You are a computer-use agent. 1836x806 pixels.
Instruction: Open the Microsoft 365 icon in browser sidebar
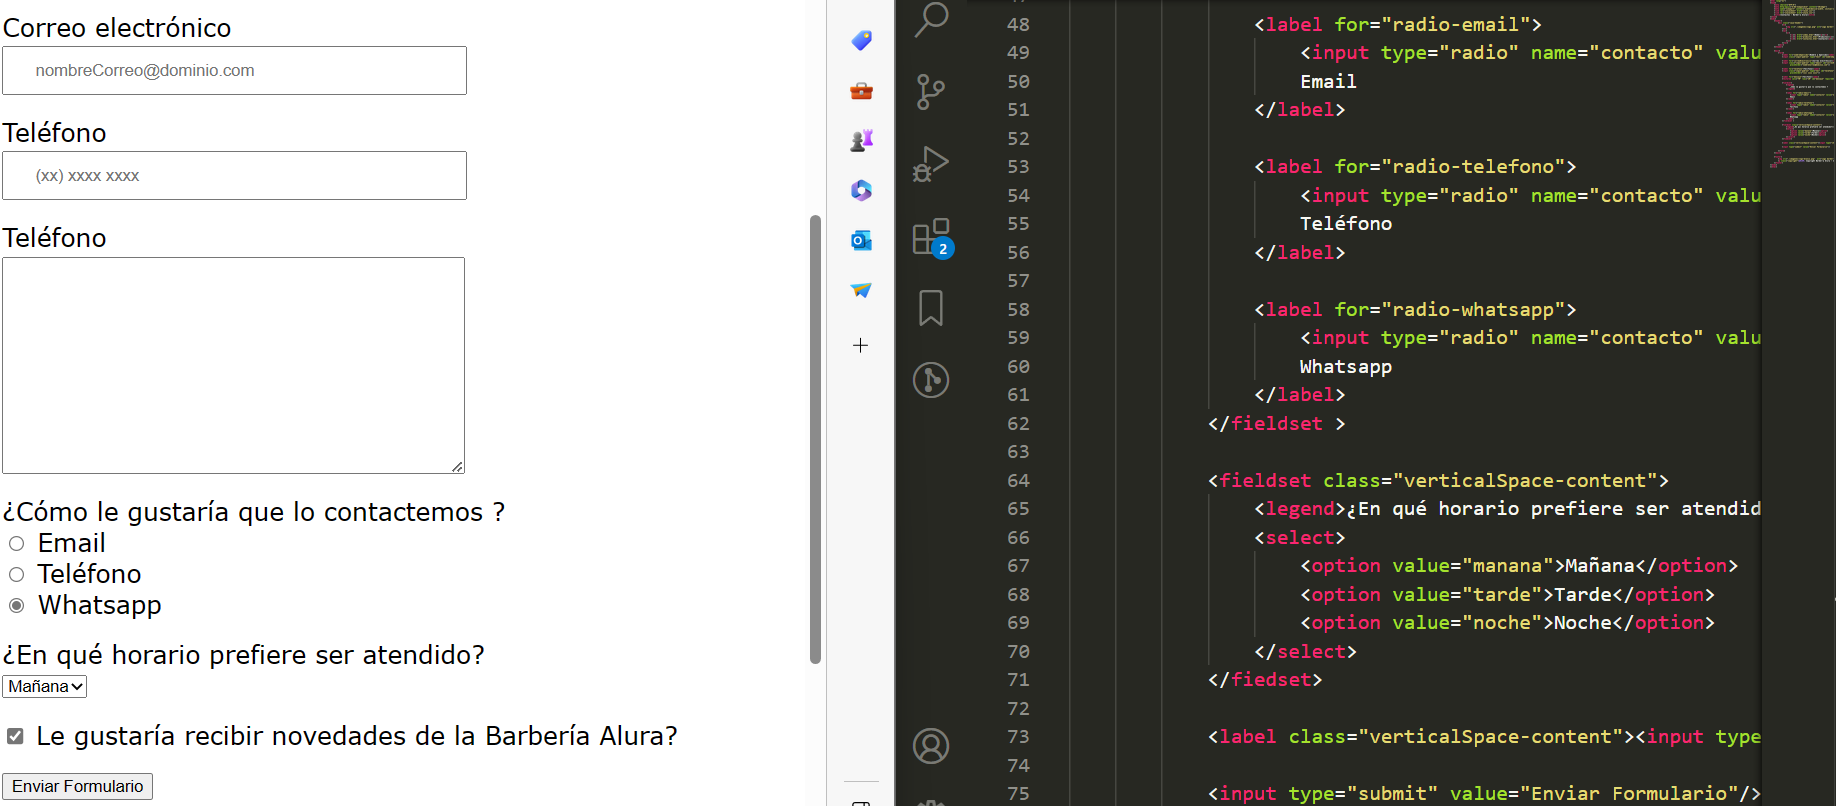click(861, 190)
